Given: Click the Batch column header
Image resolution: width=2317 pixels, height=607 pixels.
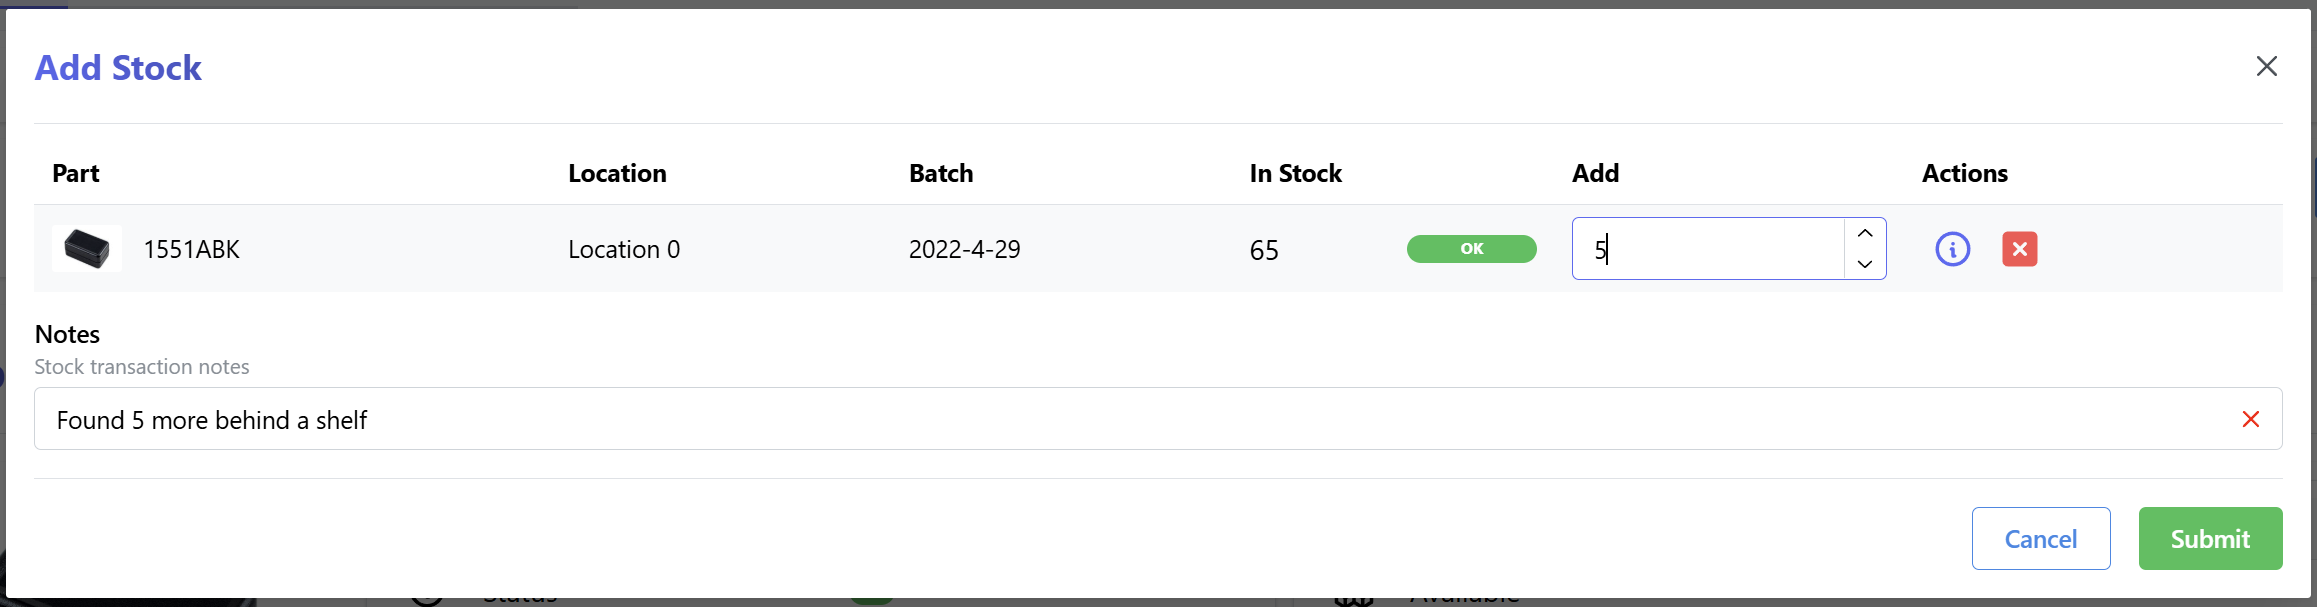Looking at the screenshot, I should (941, 173).
